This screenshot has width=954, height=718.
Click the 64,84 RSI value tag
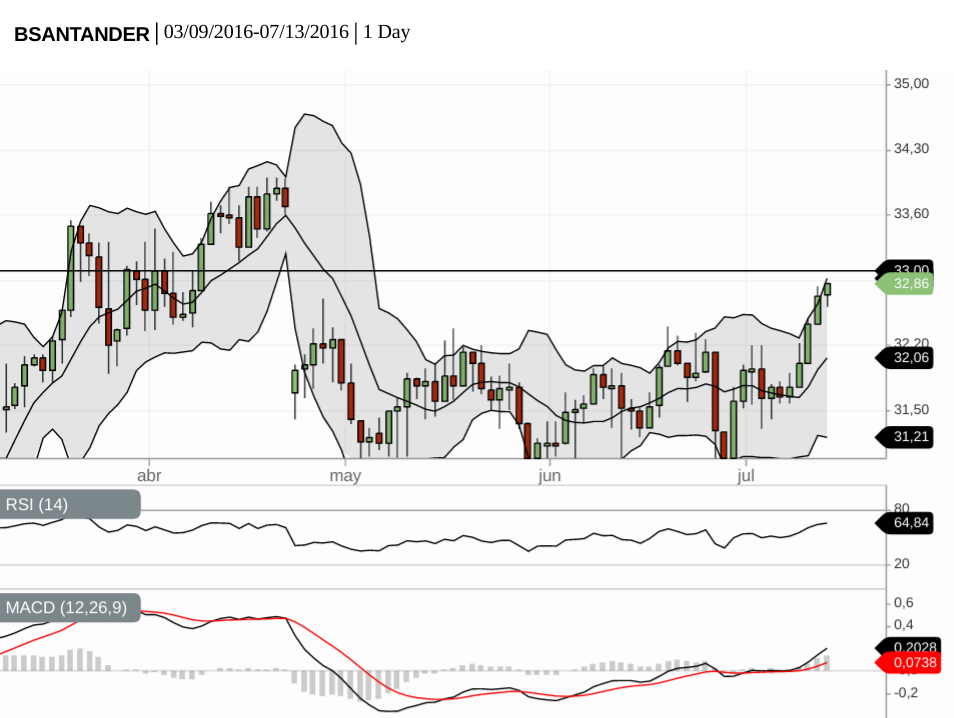point(905,523)
